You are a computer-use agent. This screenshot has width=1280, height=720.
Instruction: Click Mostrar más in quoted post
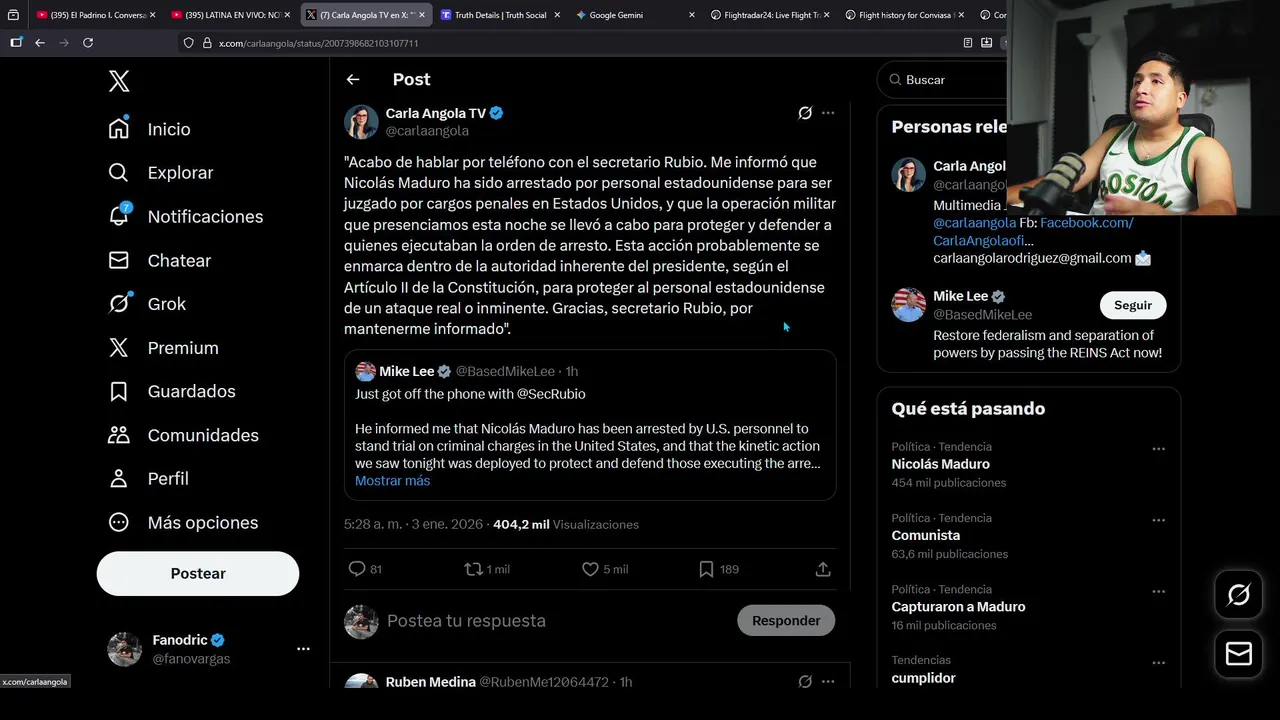coord(392,481)
